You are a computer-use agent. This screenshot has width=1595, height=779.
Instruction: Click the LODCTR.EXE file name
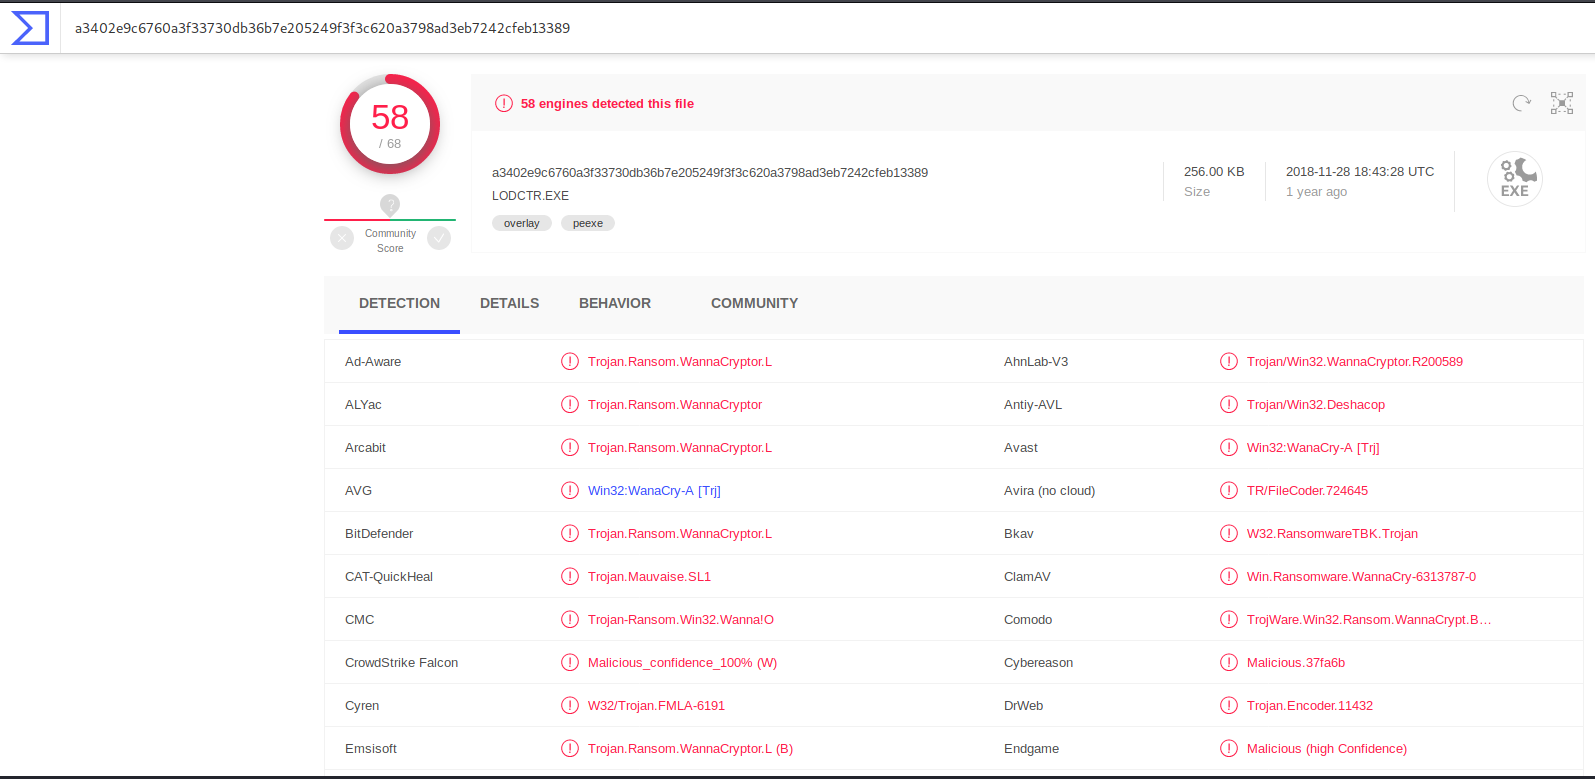coord(530,195)
